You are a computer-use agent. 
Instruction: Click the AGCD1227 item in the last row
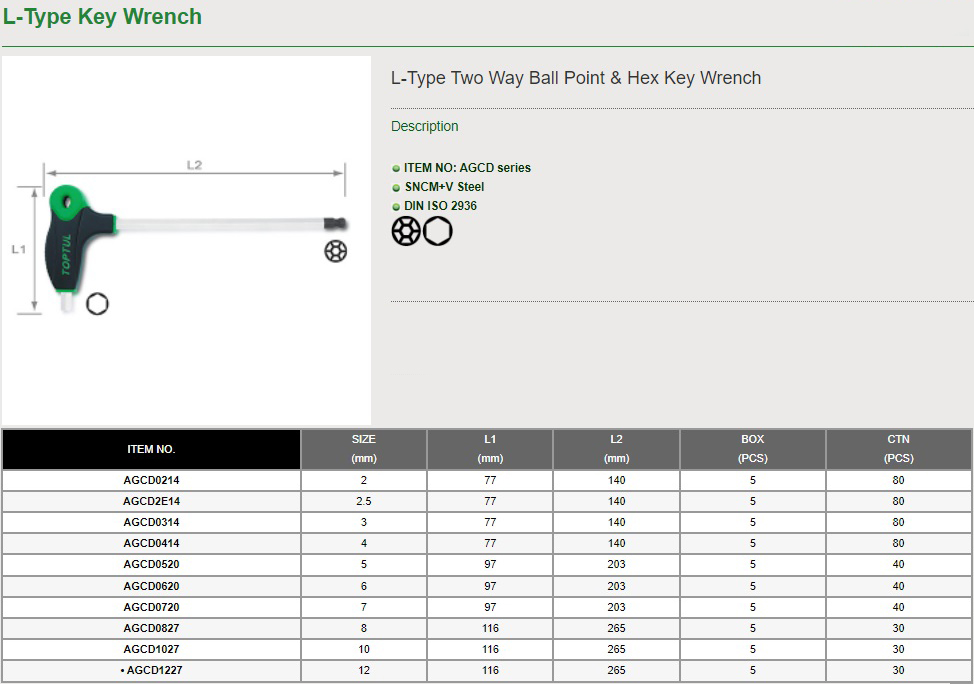154,670
